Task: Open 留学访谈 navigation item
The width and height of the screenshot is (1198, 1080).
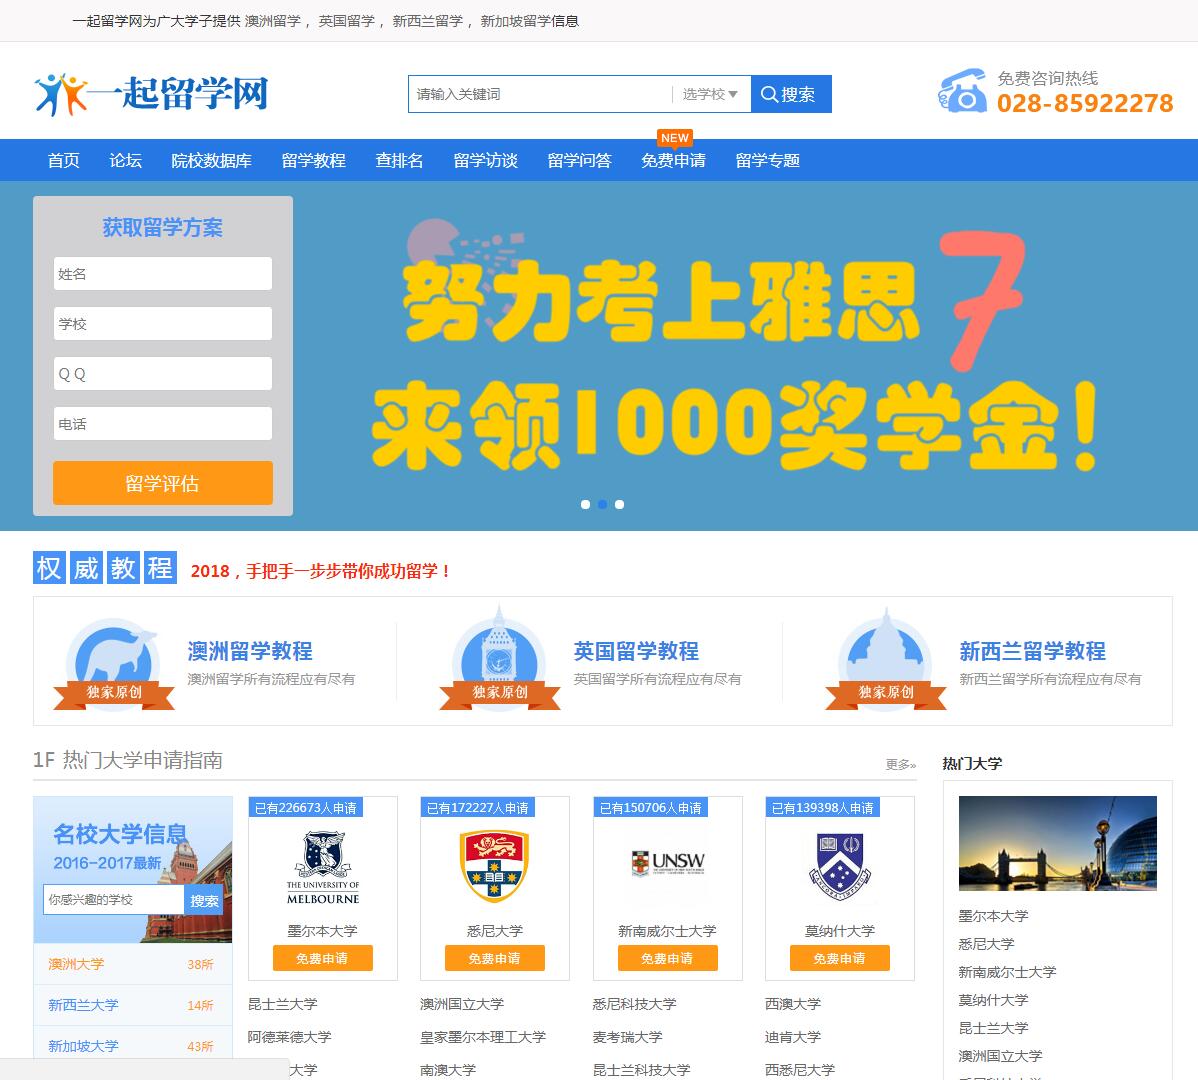Action: [485, 160]
